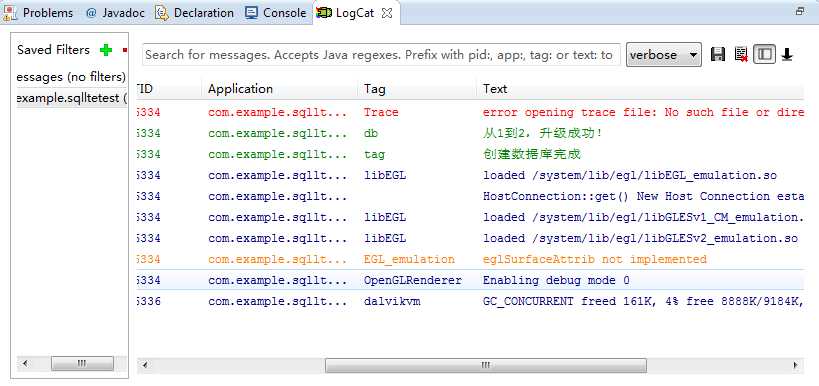Select the log row with tag 'tag'

coord(470,154)
